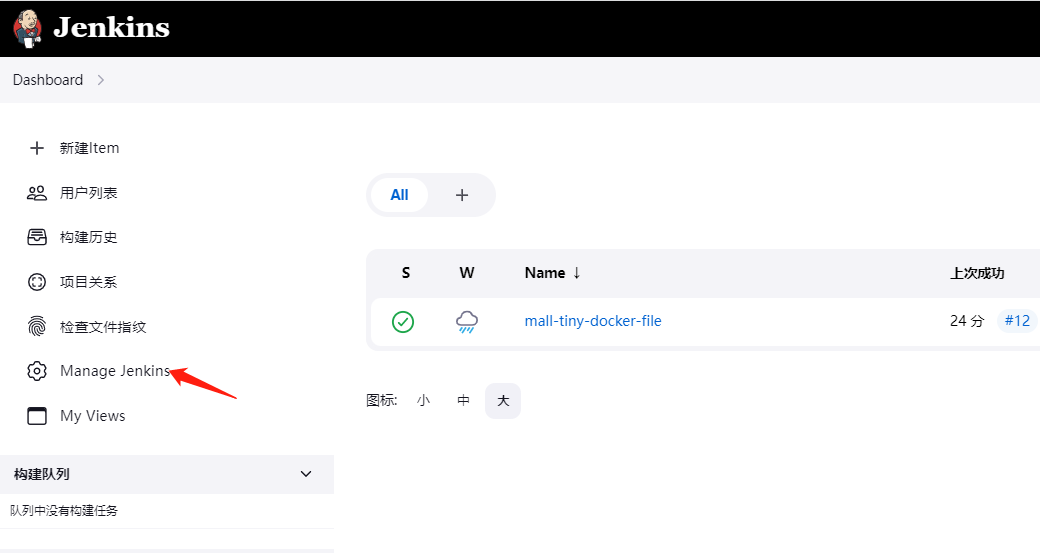The image size is (1040, 553).
Task: Click the green success status icon
Action: 403,322
